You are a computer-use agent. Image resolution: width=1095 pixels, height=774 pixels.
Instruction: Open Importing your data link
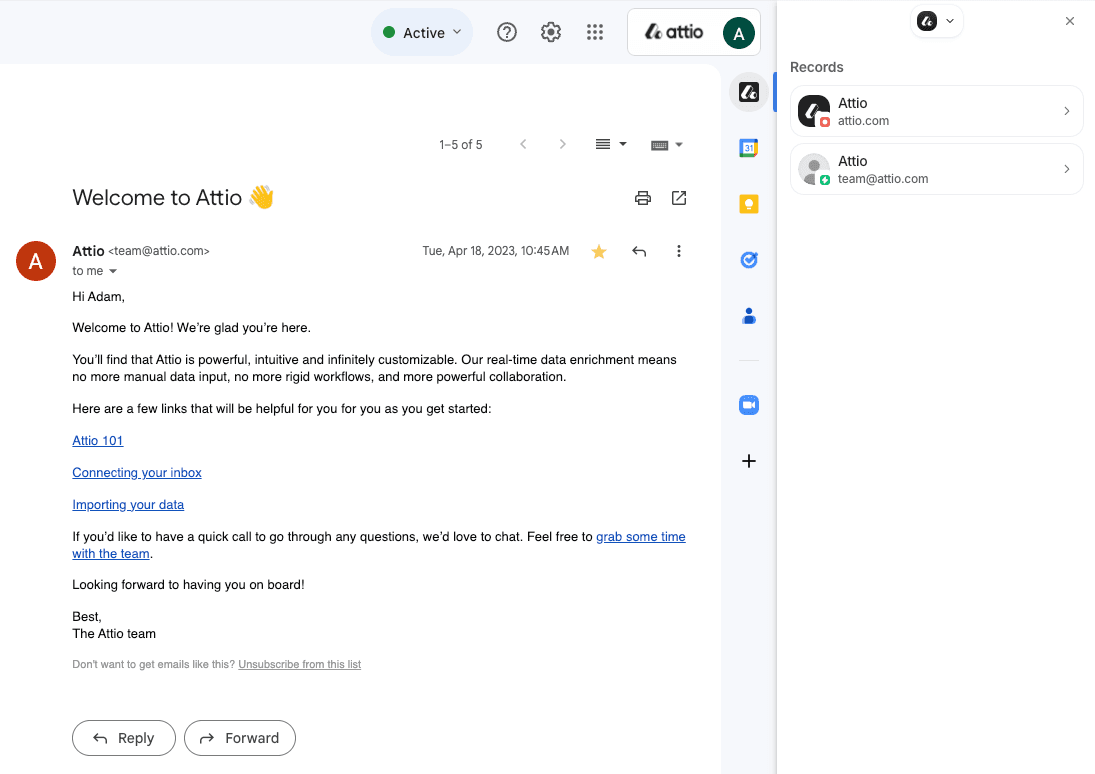point(128,505)
